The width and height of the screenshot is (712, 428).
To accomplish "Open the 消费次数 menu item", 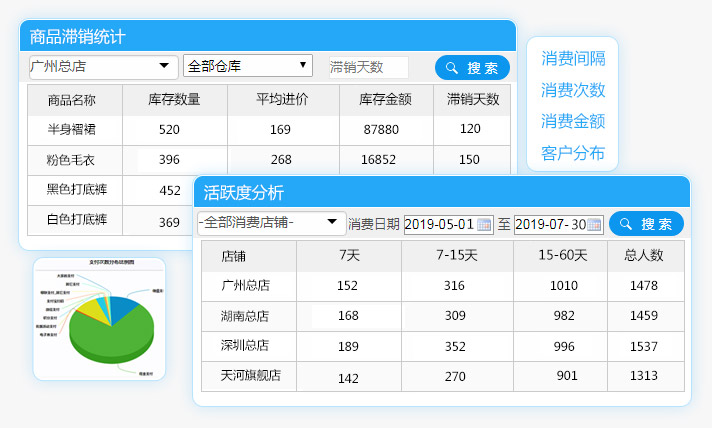I will [573, 90].
